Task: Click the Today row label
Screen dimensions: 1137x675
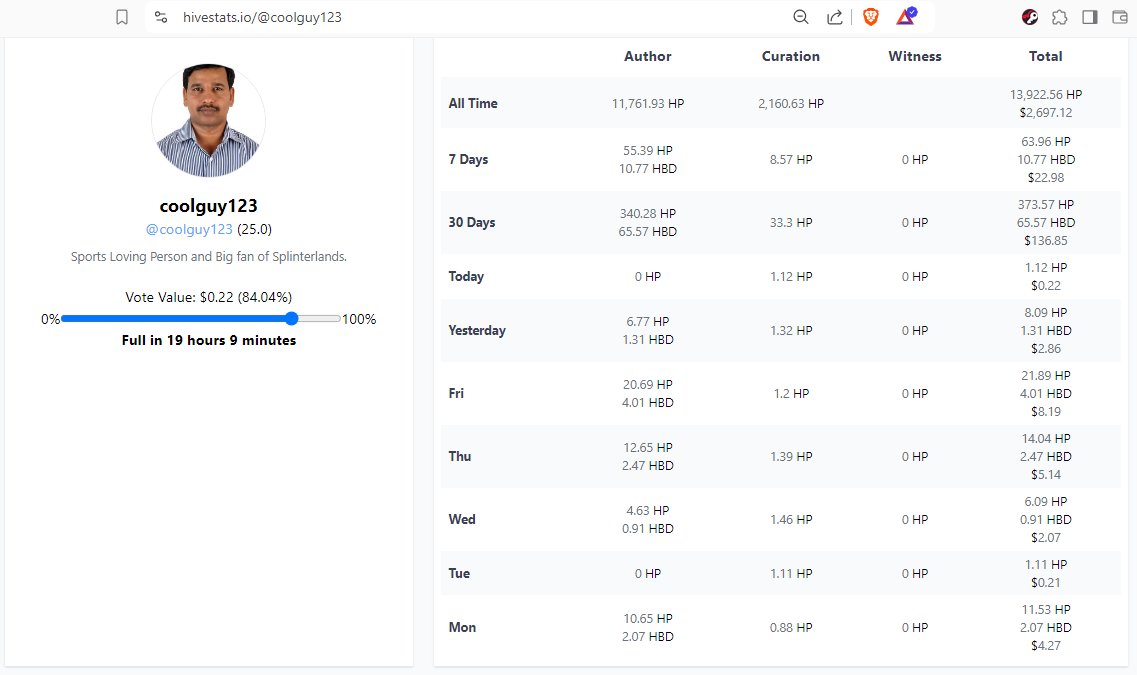Action: click(x=466, y=276)
